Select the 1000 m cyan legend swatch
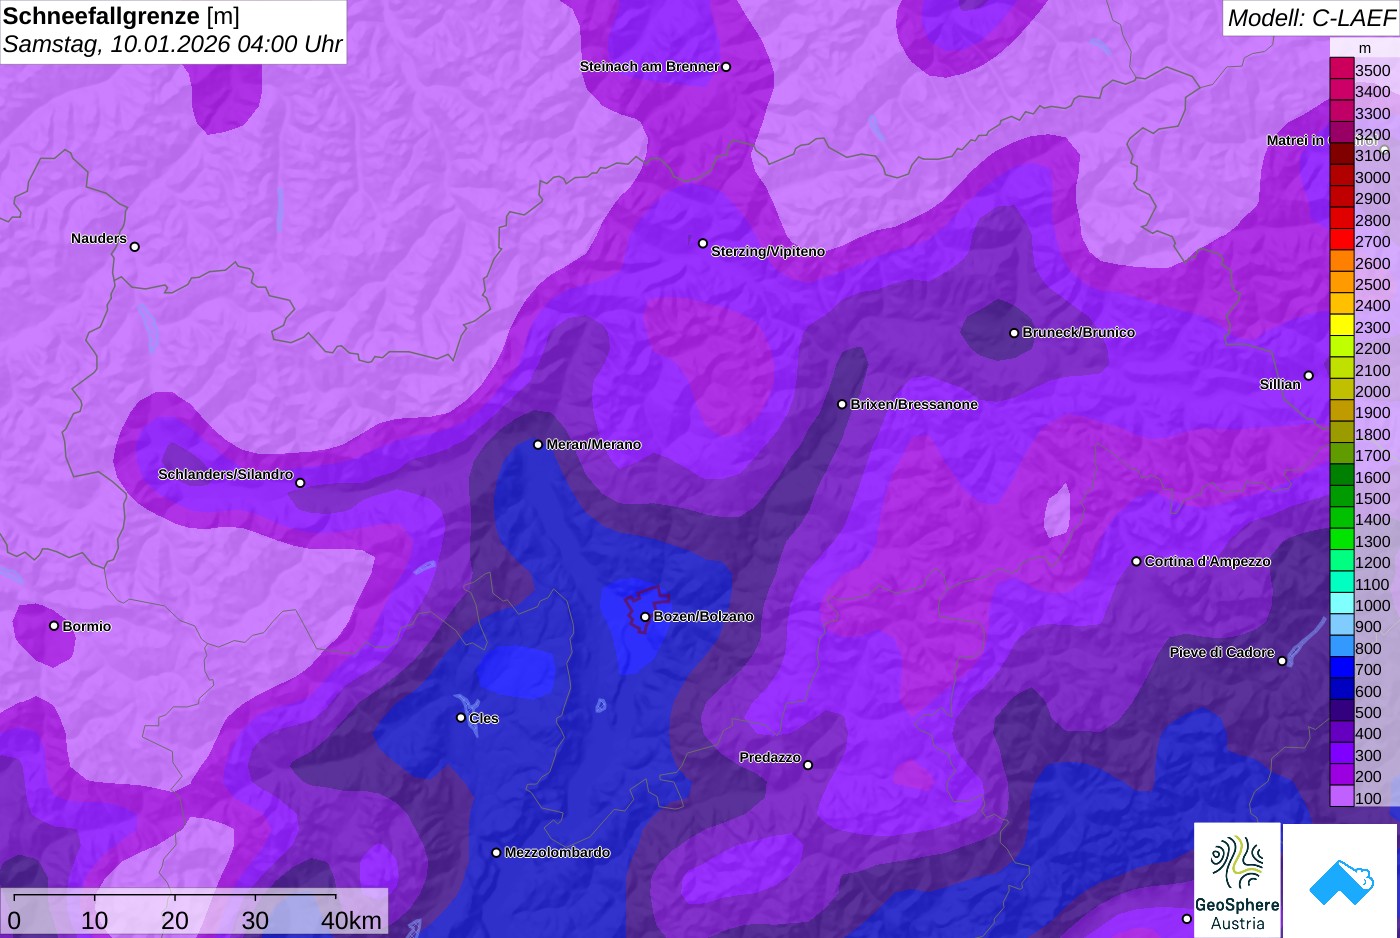Screen dimensions: 1400x938 [1342, 604]
